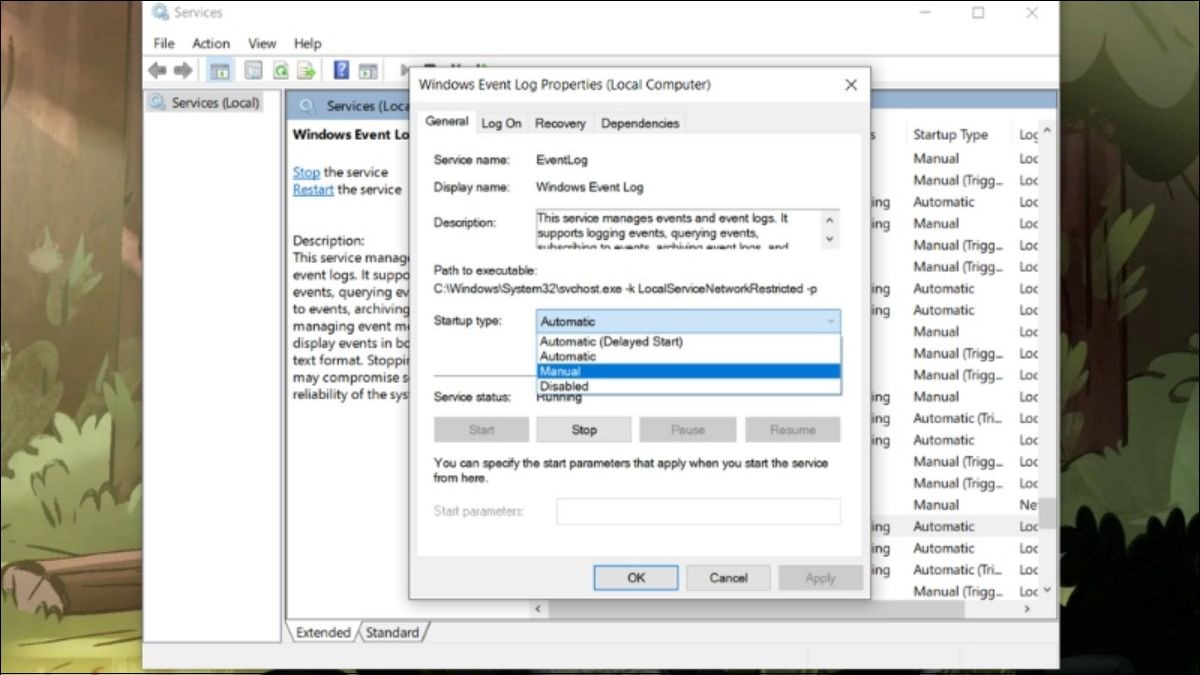Switch to the Extended view tab
Image resolution: width=1200 pixels, height=675 pixels.
323,632
